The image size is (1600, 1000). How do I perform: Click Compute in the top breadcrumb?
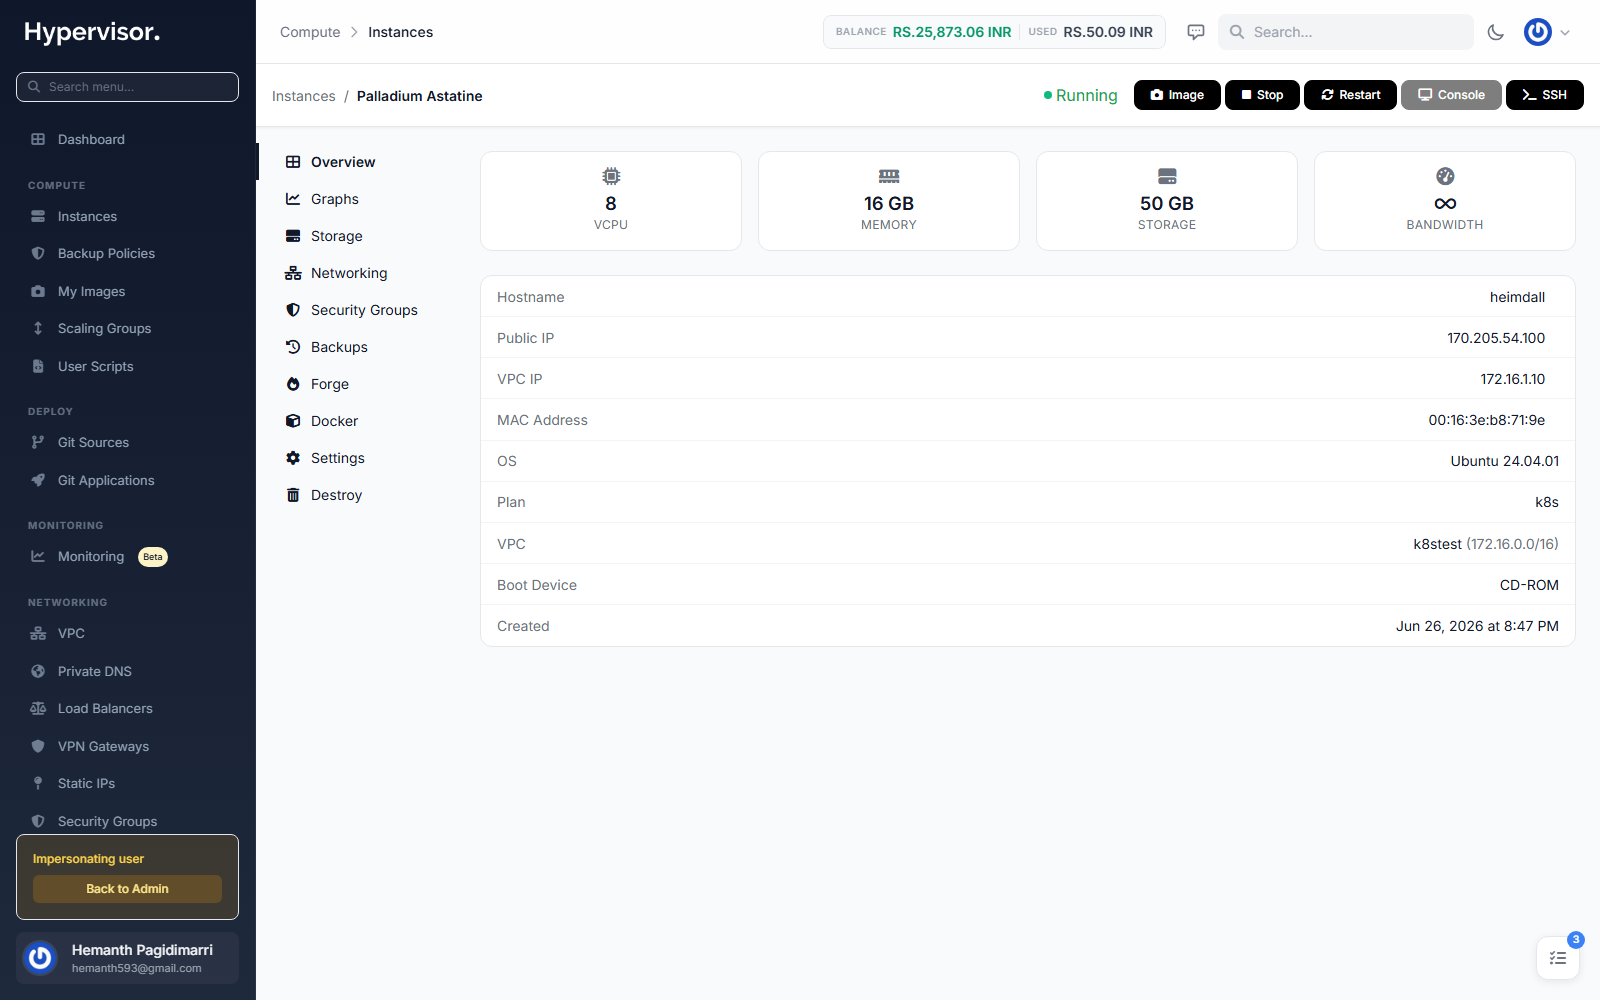310,32
